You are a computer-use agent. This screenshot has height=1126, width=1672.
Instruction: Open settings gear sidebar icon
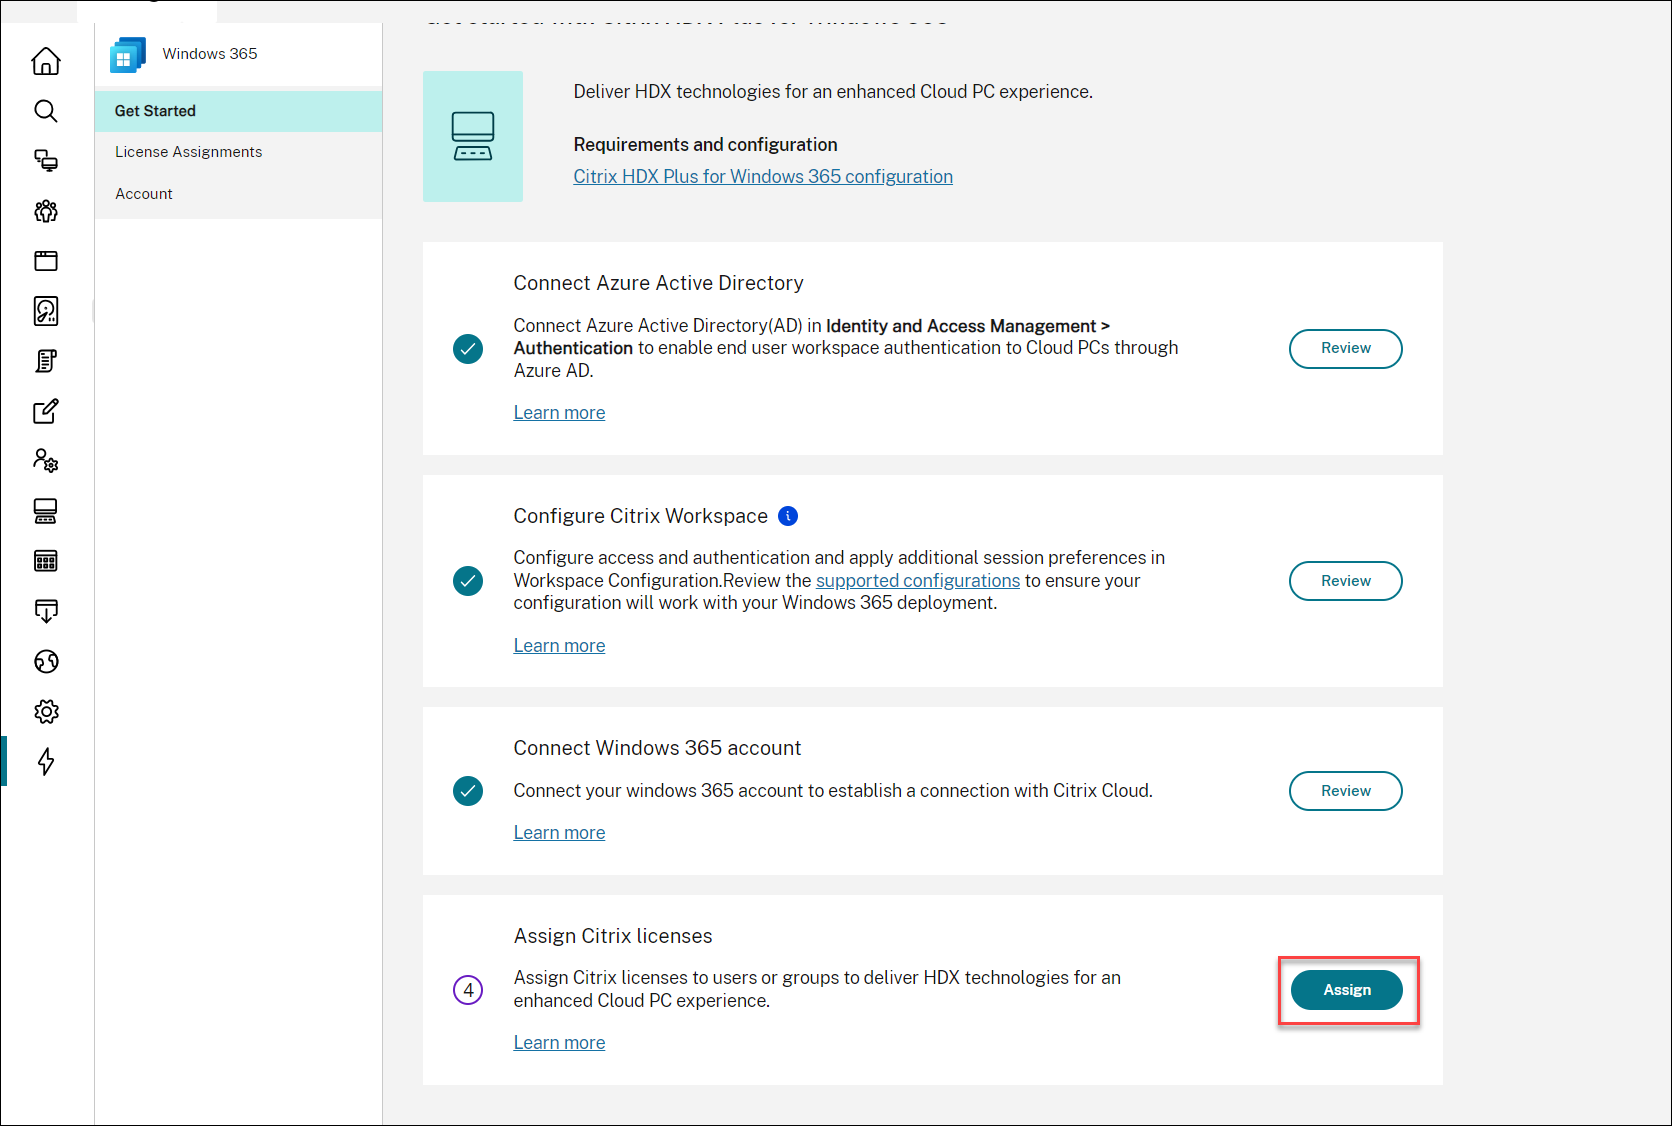tap(46, 711)
